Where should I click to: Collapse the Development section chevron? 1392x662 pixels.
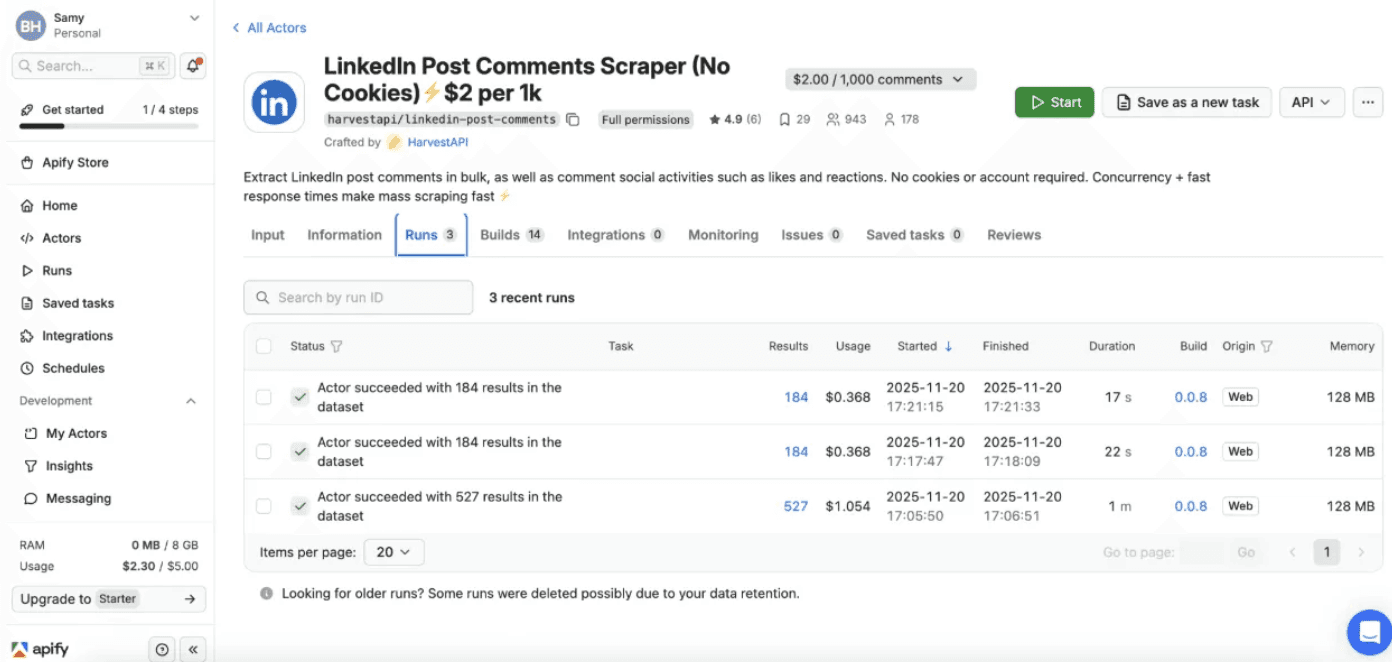[x=191, y=401]
